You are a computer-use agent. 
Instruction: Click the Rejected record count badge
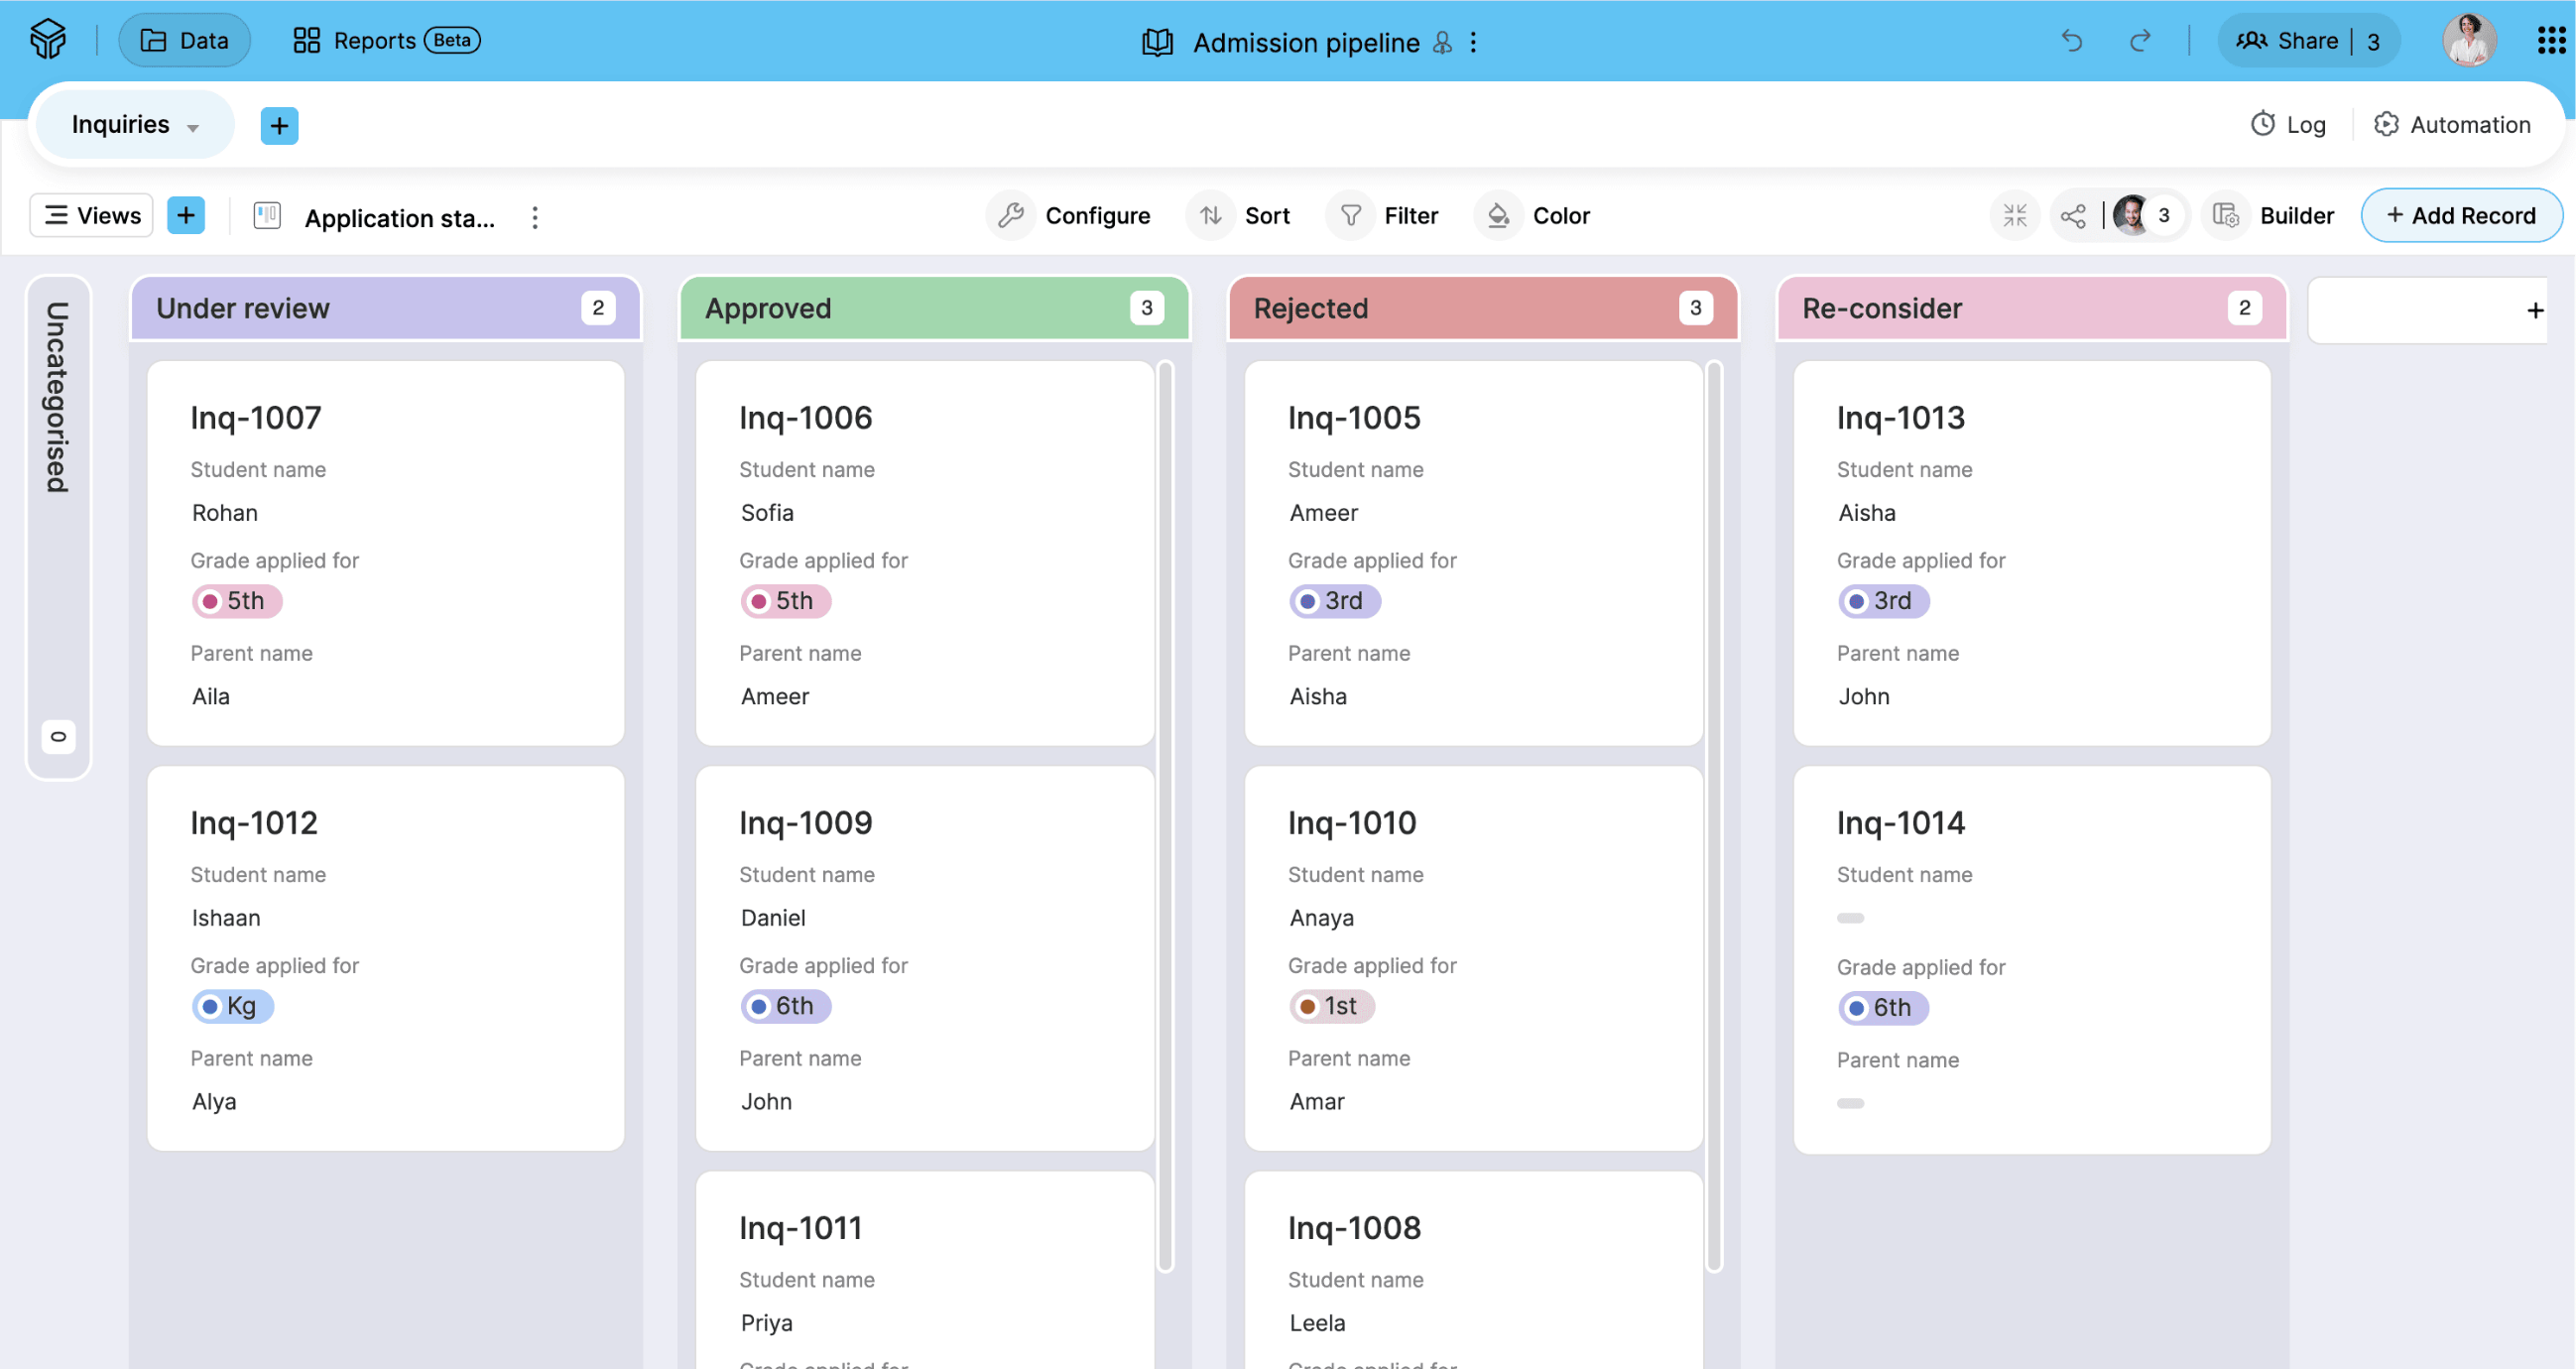coord(1696,308)
